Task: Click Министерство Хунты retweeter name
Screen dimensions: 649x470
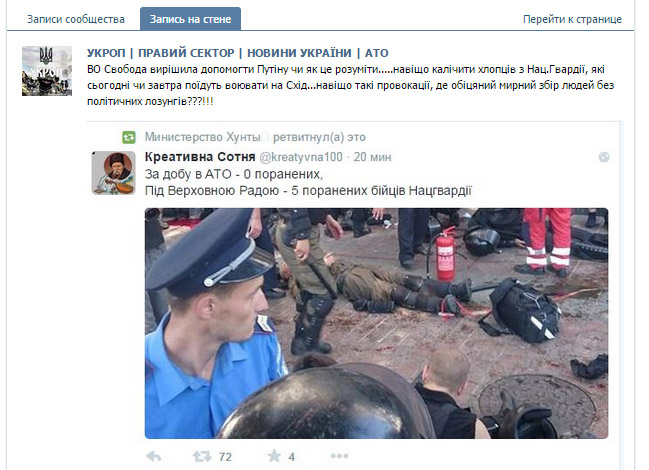Action: (x=202, y=137)
